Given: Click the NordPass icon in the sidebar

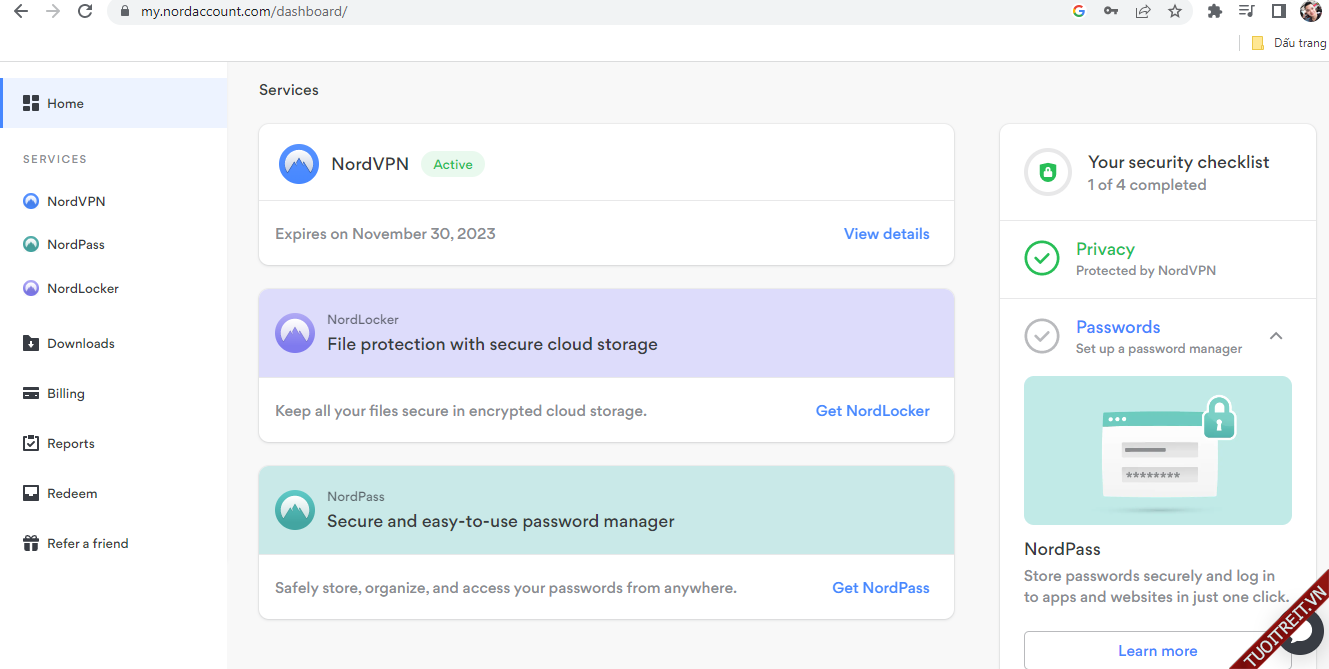Looking at the screenshot, I should coord(31,244).
